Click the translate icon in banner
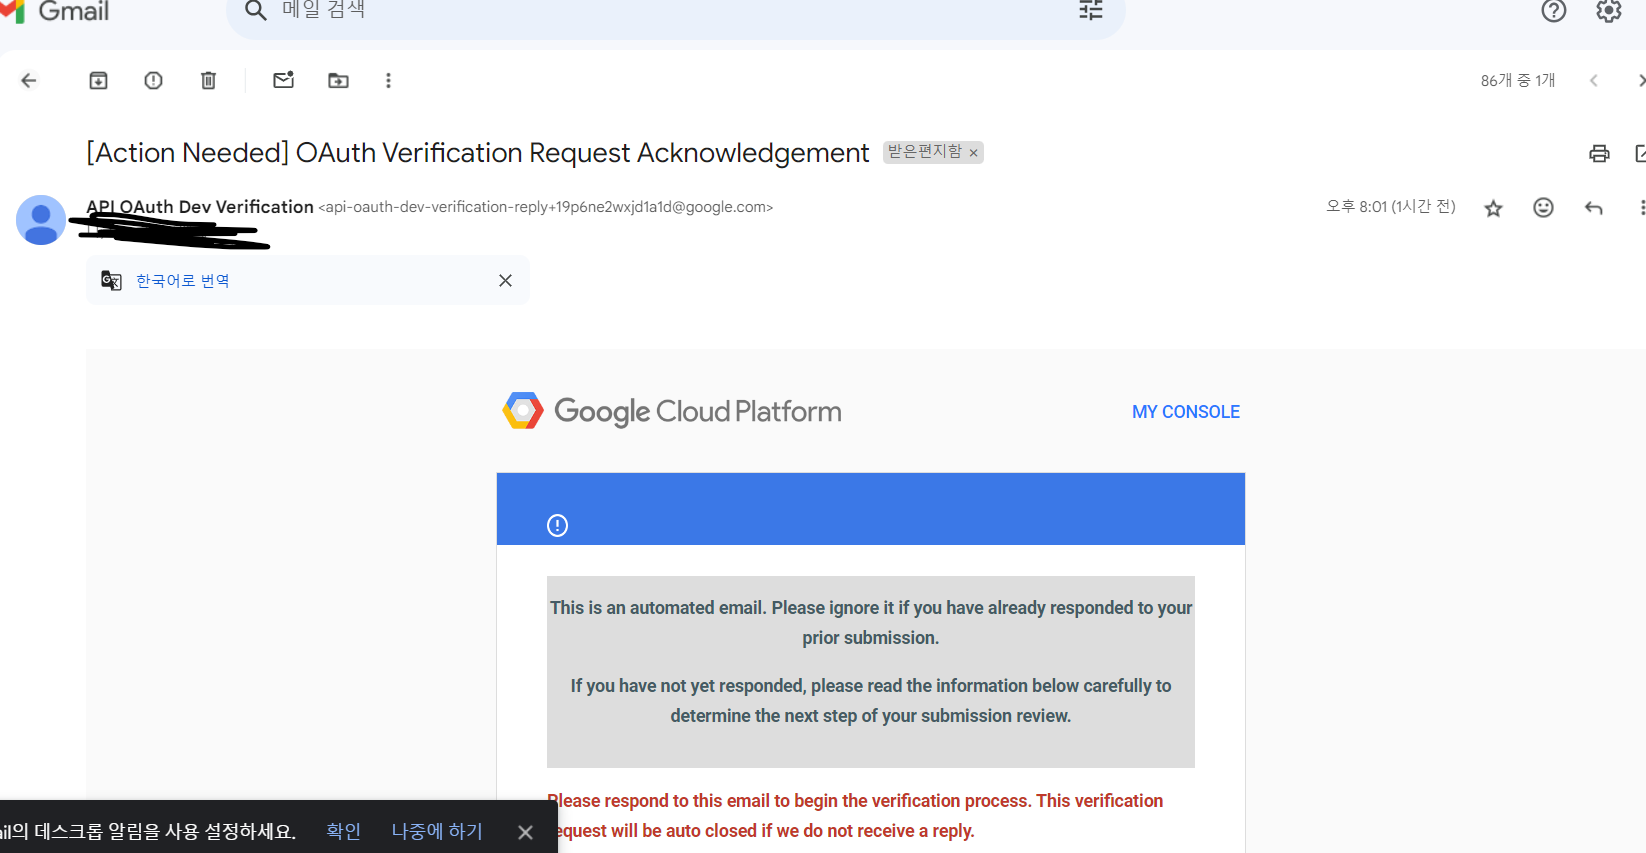Screen dimensions: 1646x853 111,281
